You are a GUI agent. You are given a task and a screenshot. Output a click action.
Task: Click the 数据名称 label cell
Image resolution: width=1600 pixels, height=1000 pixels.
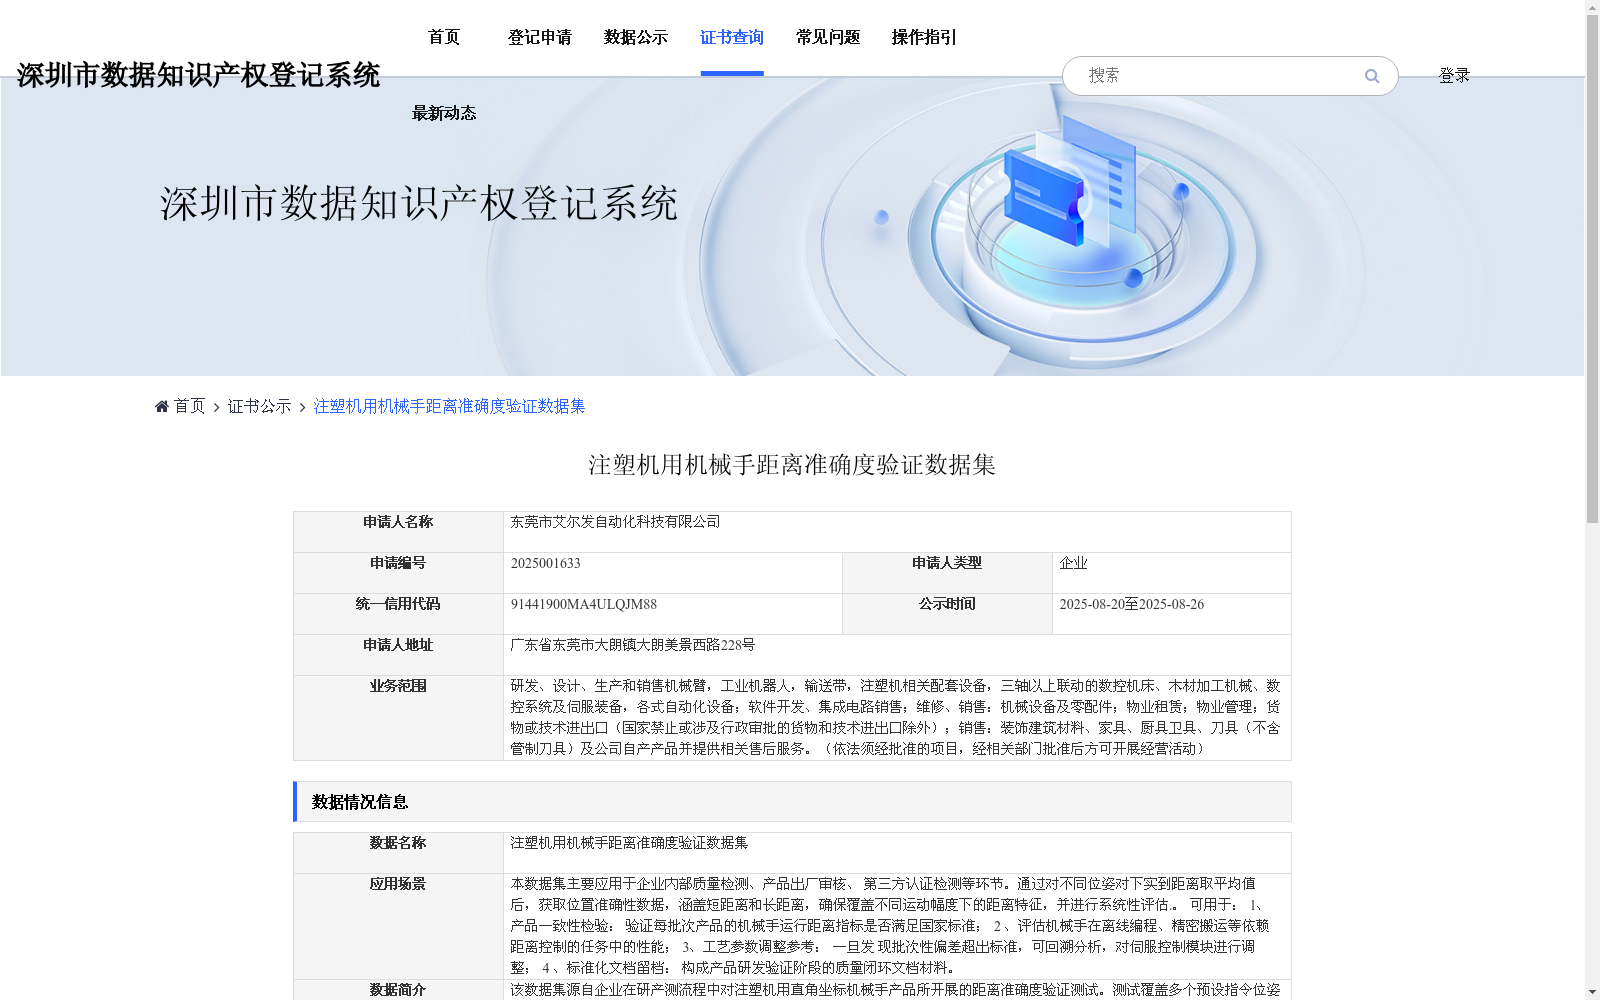coord(398,853)
